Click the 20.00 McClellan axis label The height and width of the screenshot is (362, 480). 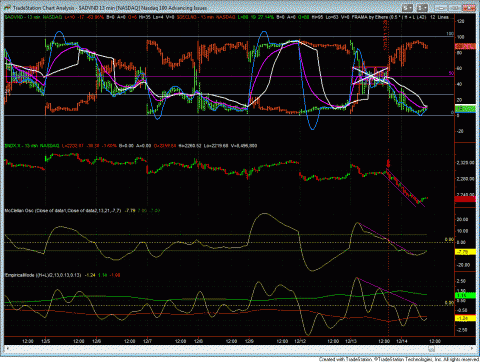click(x=462, y=219)
